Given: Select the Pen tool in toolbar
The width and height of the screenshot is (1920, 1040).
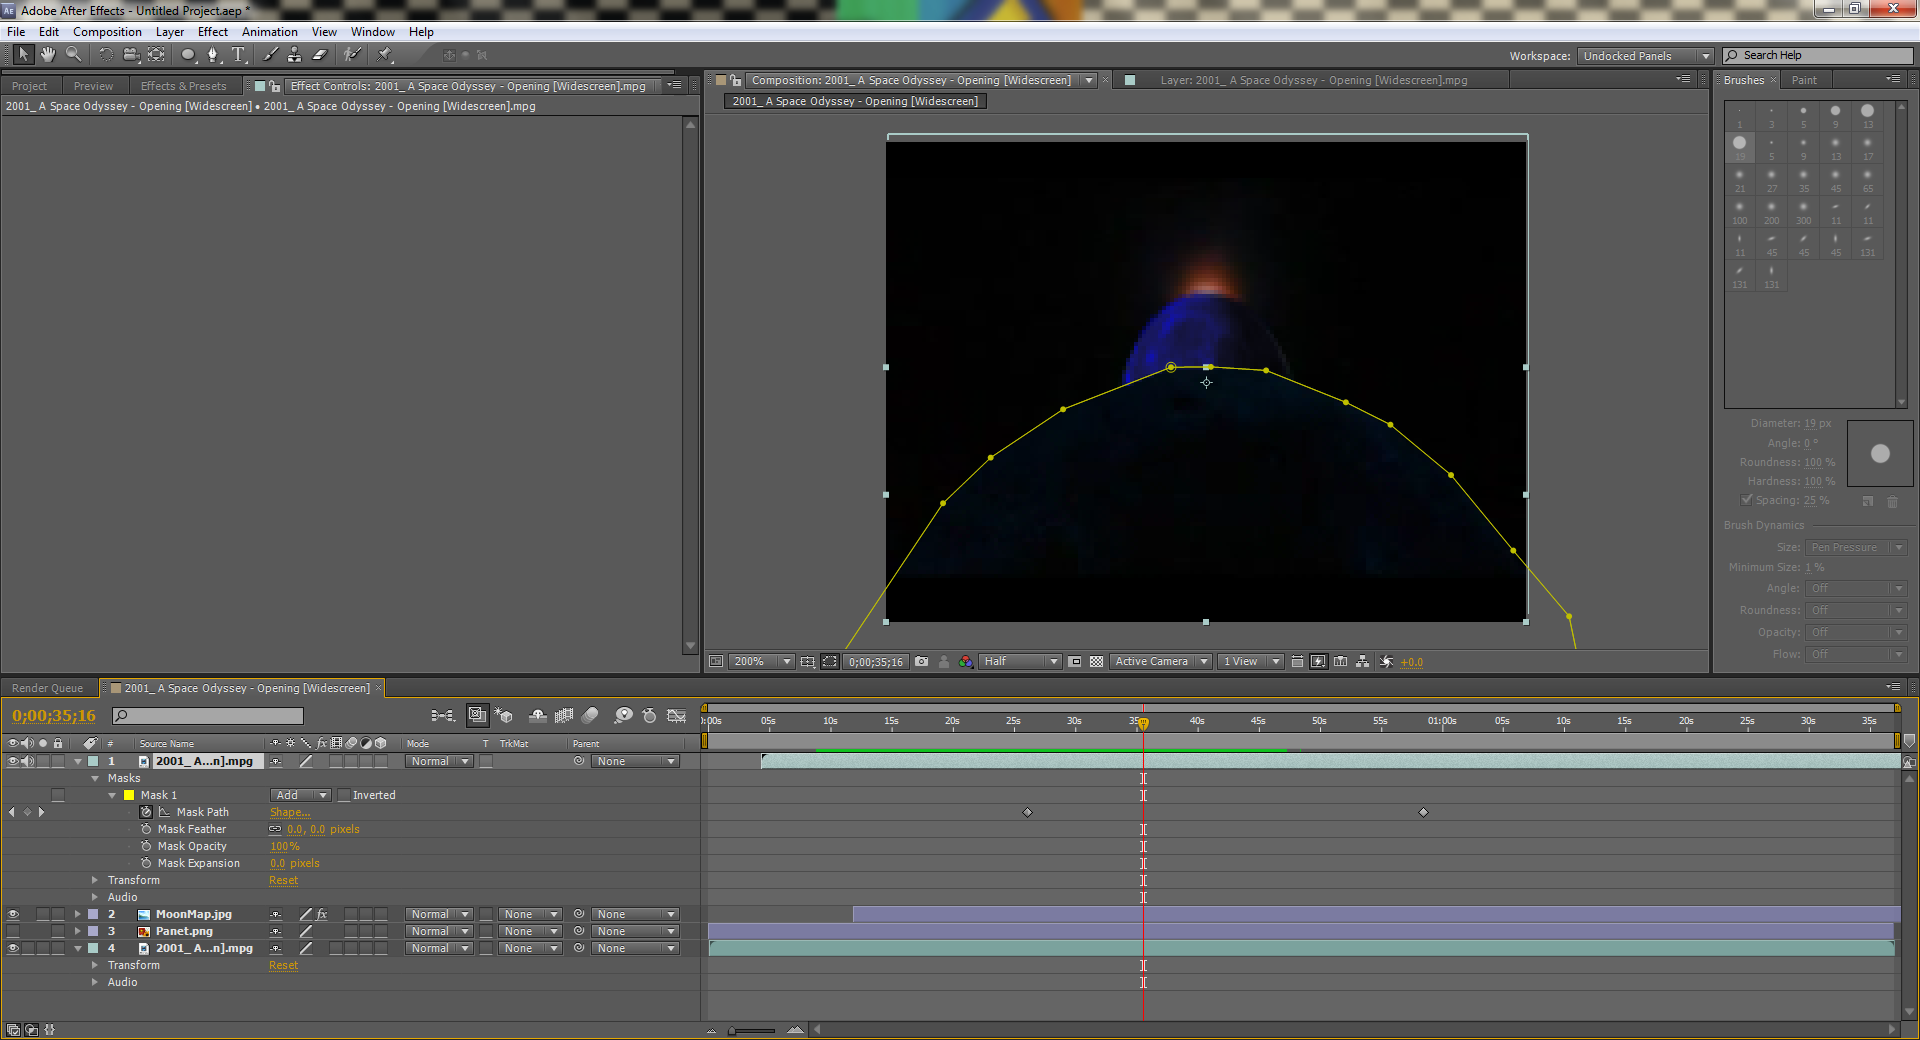Looking at the screenshot, I should pyautogui.click(x=212, y=55).
